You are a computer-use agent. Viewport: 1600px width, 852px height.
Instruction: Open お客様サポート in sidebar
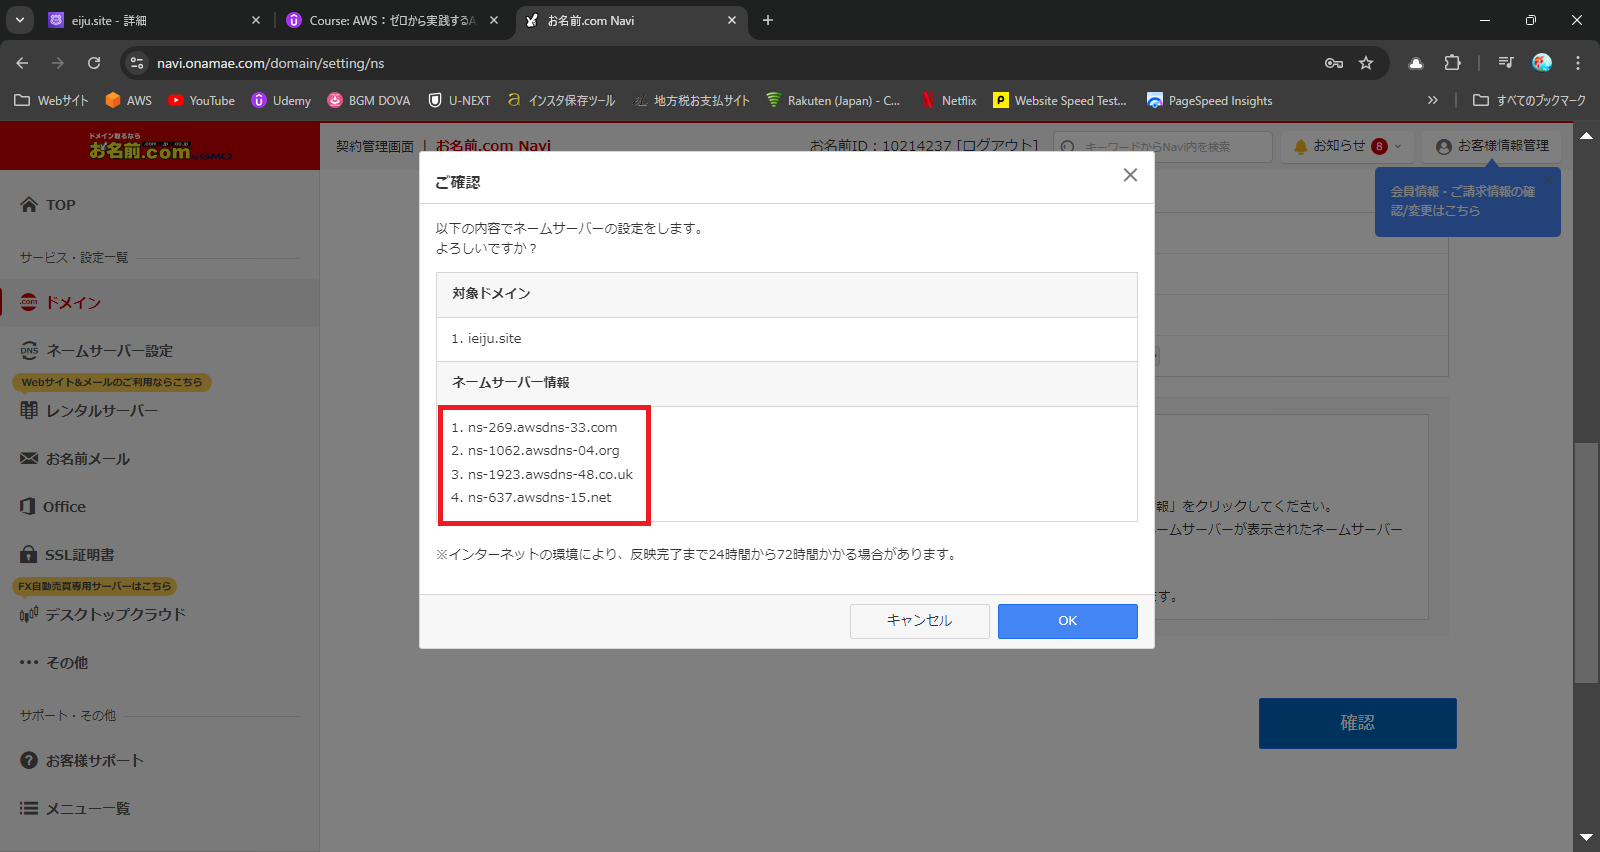click(82, 761)
